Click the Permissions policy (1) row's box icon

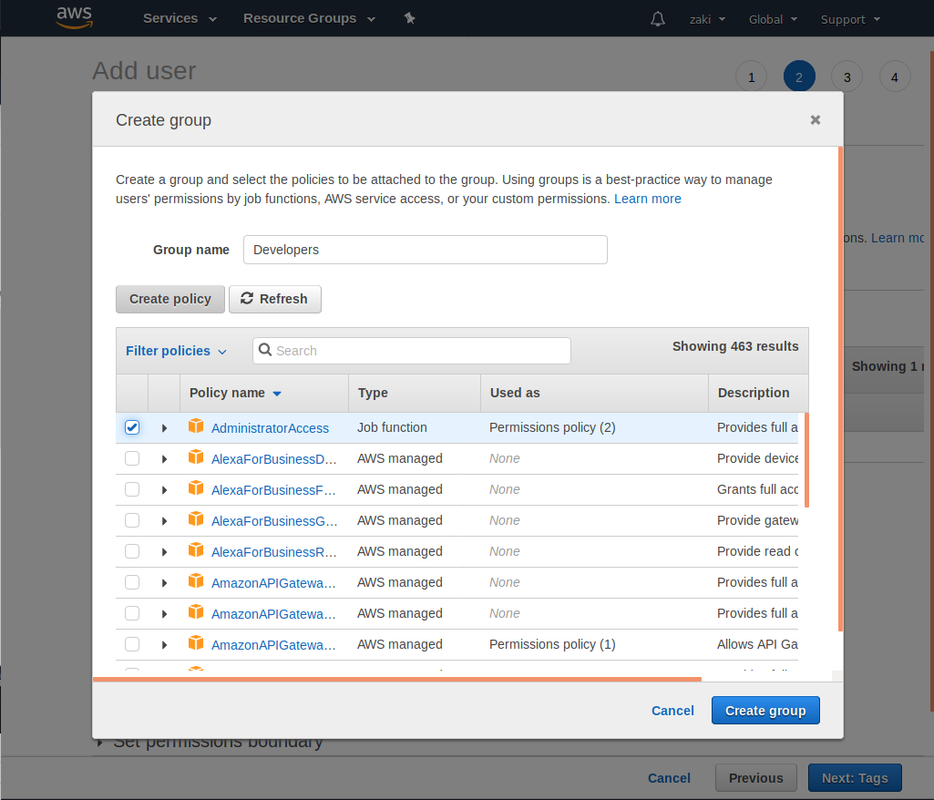[x=196, y=643]
